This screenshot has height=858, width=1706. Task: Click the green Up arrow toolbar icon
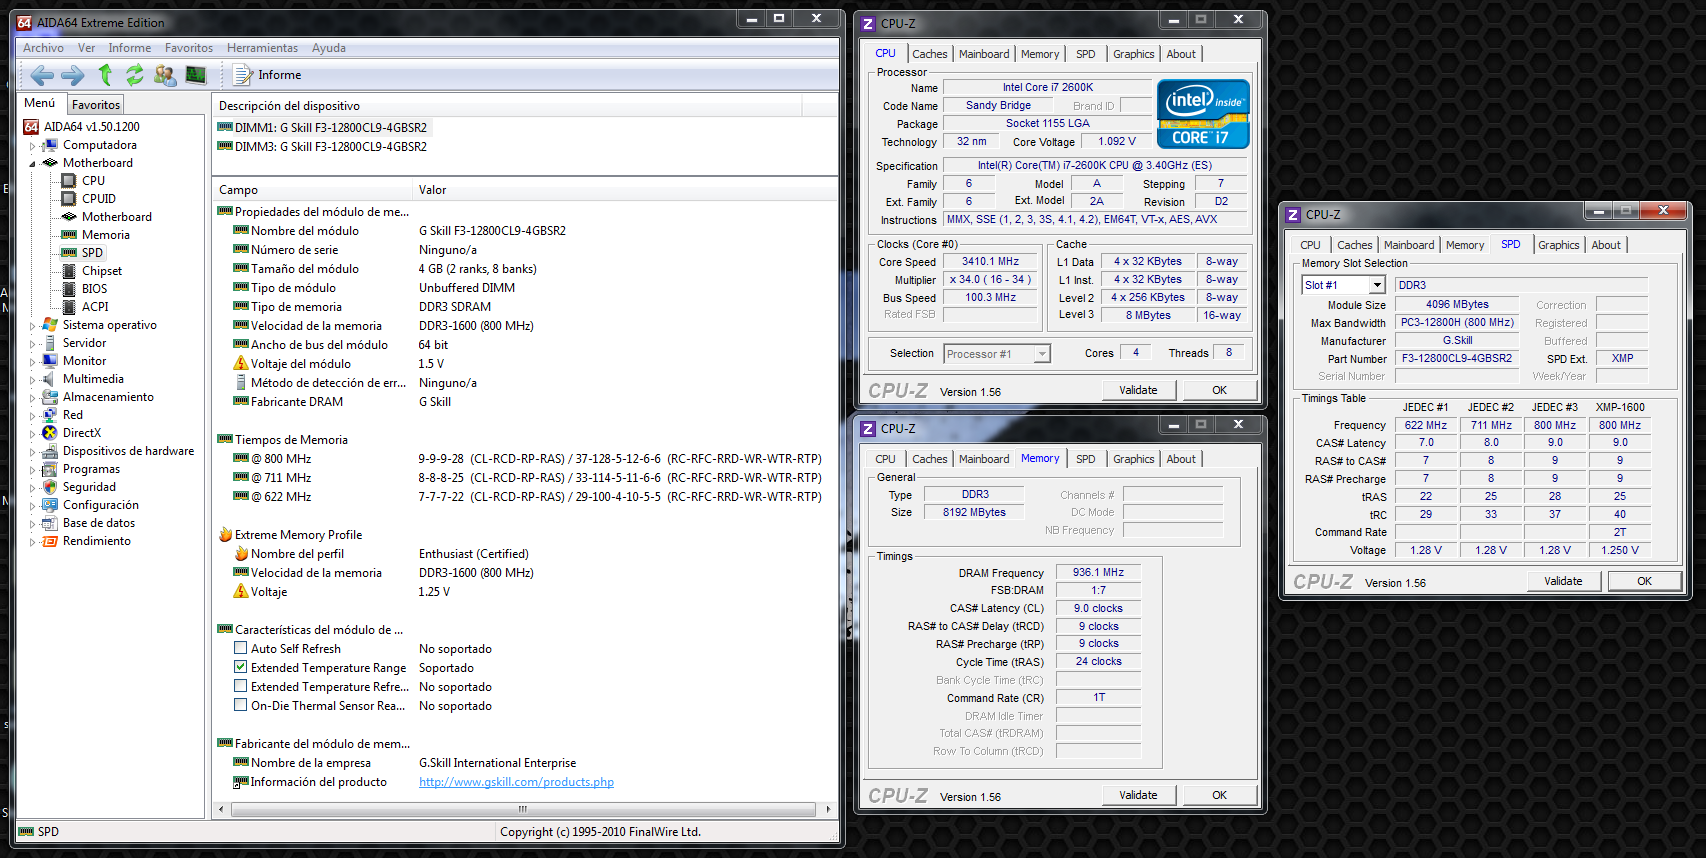coord(105,75)
